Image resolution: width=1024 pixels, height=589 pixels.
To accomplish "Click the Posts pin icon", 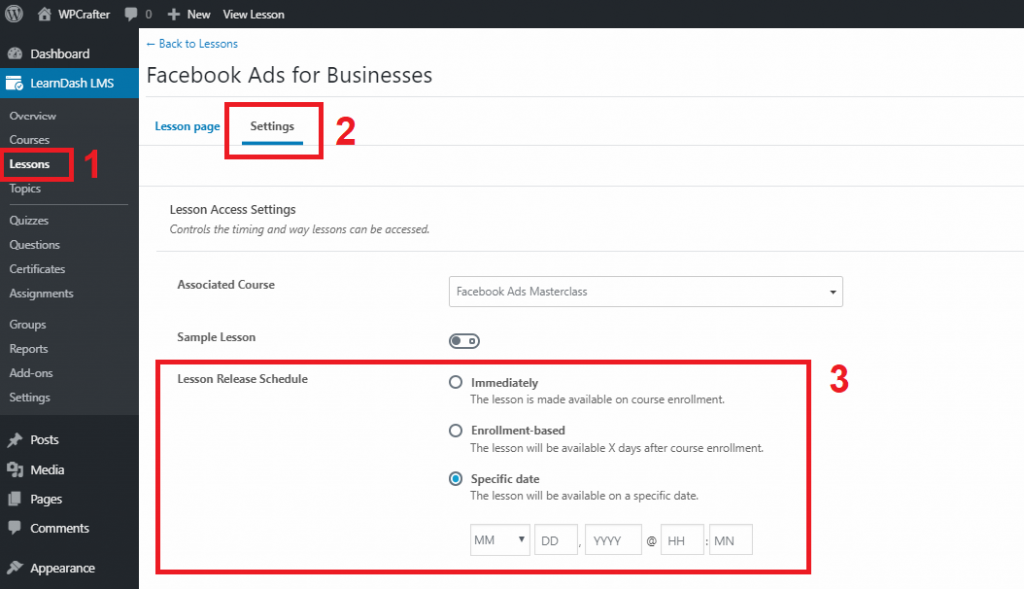I will [14, 440].
